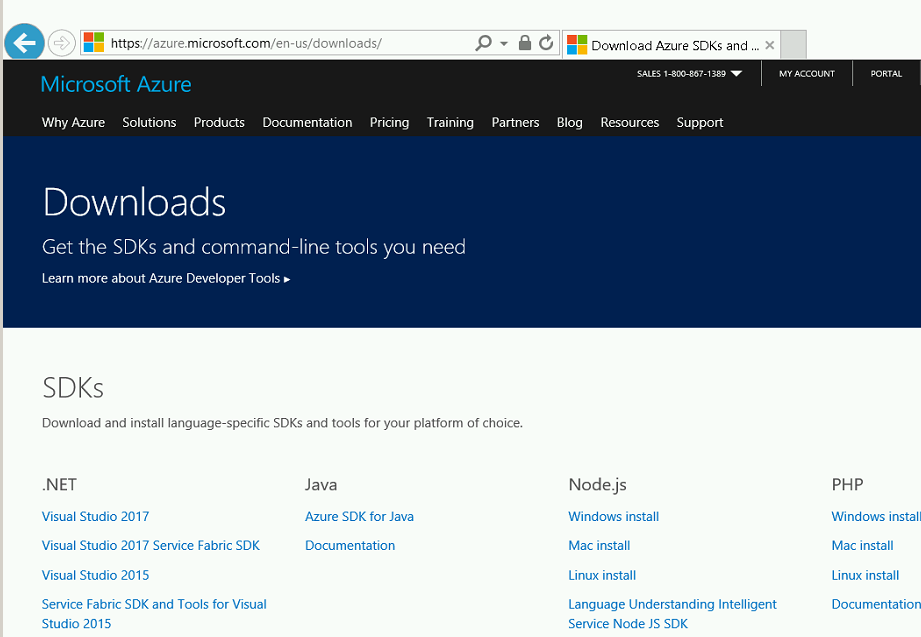Open the PHP Documentation link
The width and height of the screenshot is (921, 637).
click(x=876, y=604)
